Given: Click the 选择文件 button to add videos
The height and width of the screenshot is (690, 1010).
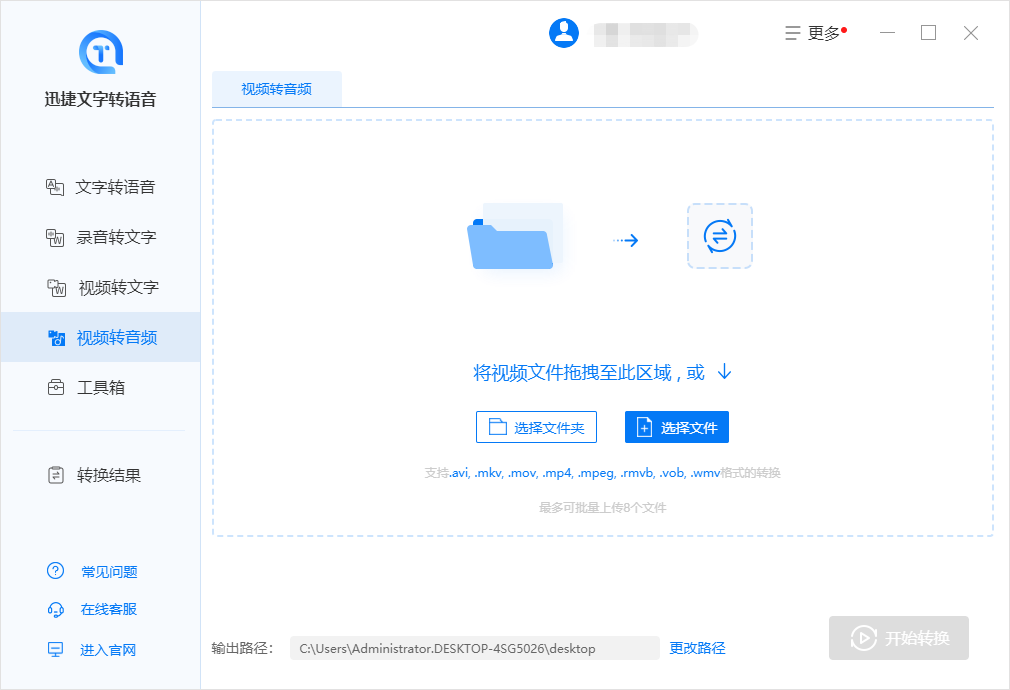Looking at the screenshot, I should pos(677,426).
